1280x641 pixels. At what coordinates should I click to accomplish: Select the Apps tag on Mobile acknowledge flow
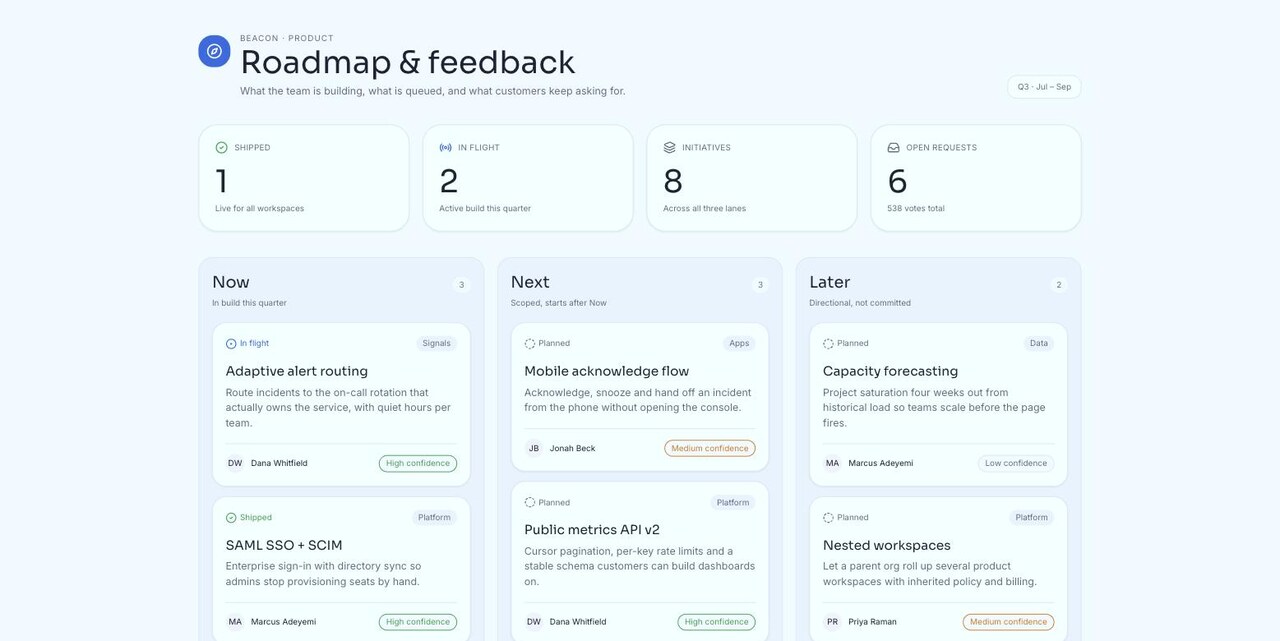tap(739, 343)
